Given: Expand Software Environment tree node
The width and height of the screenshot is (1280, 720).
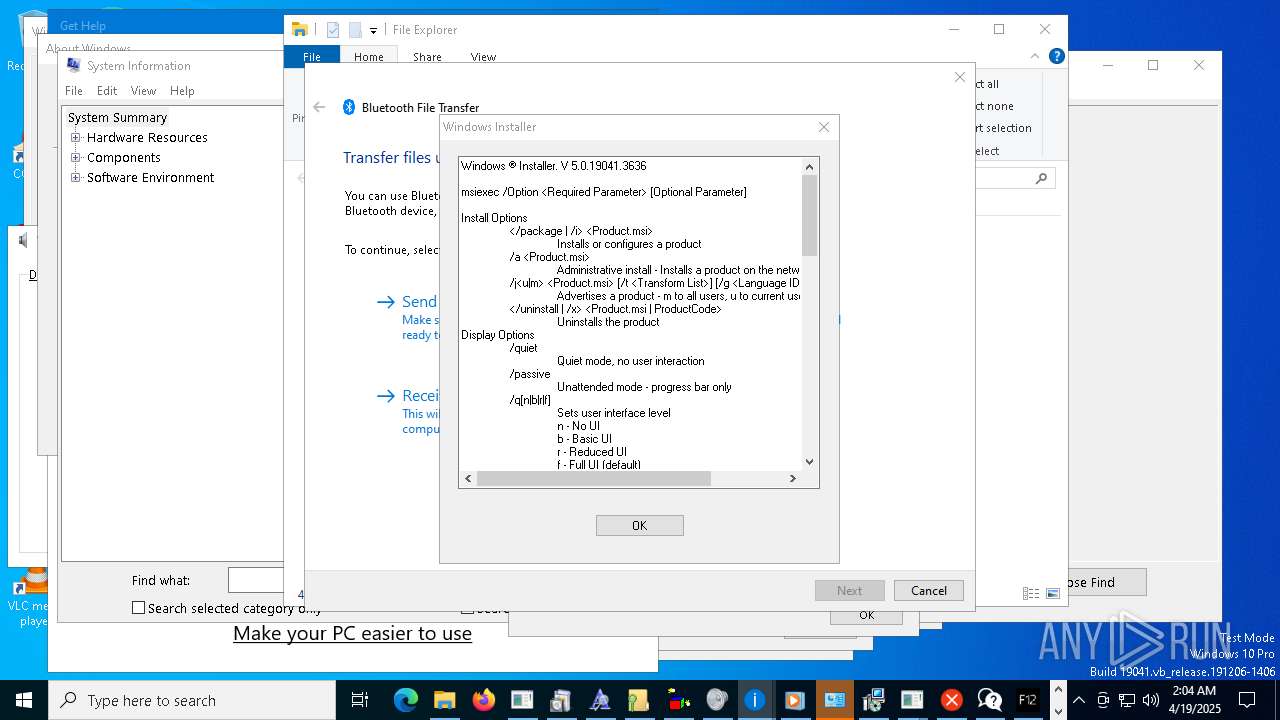Looking at the screenshot, I should click(x=75, y=178).
